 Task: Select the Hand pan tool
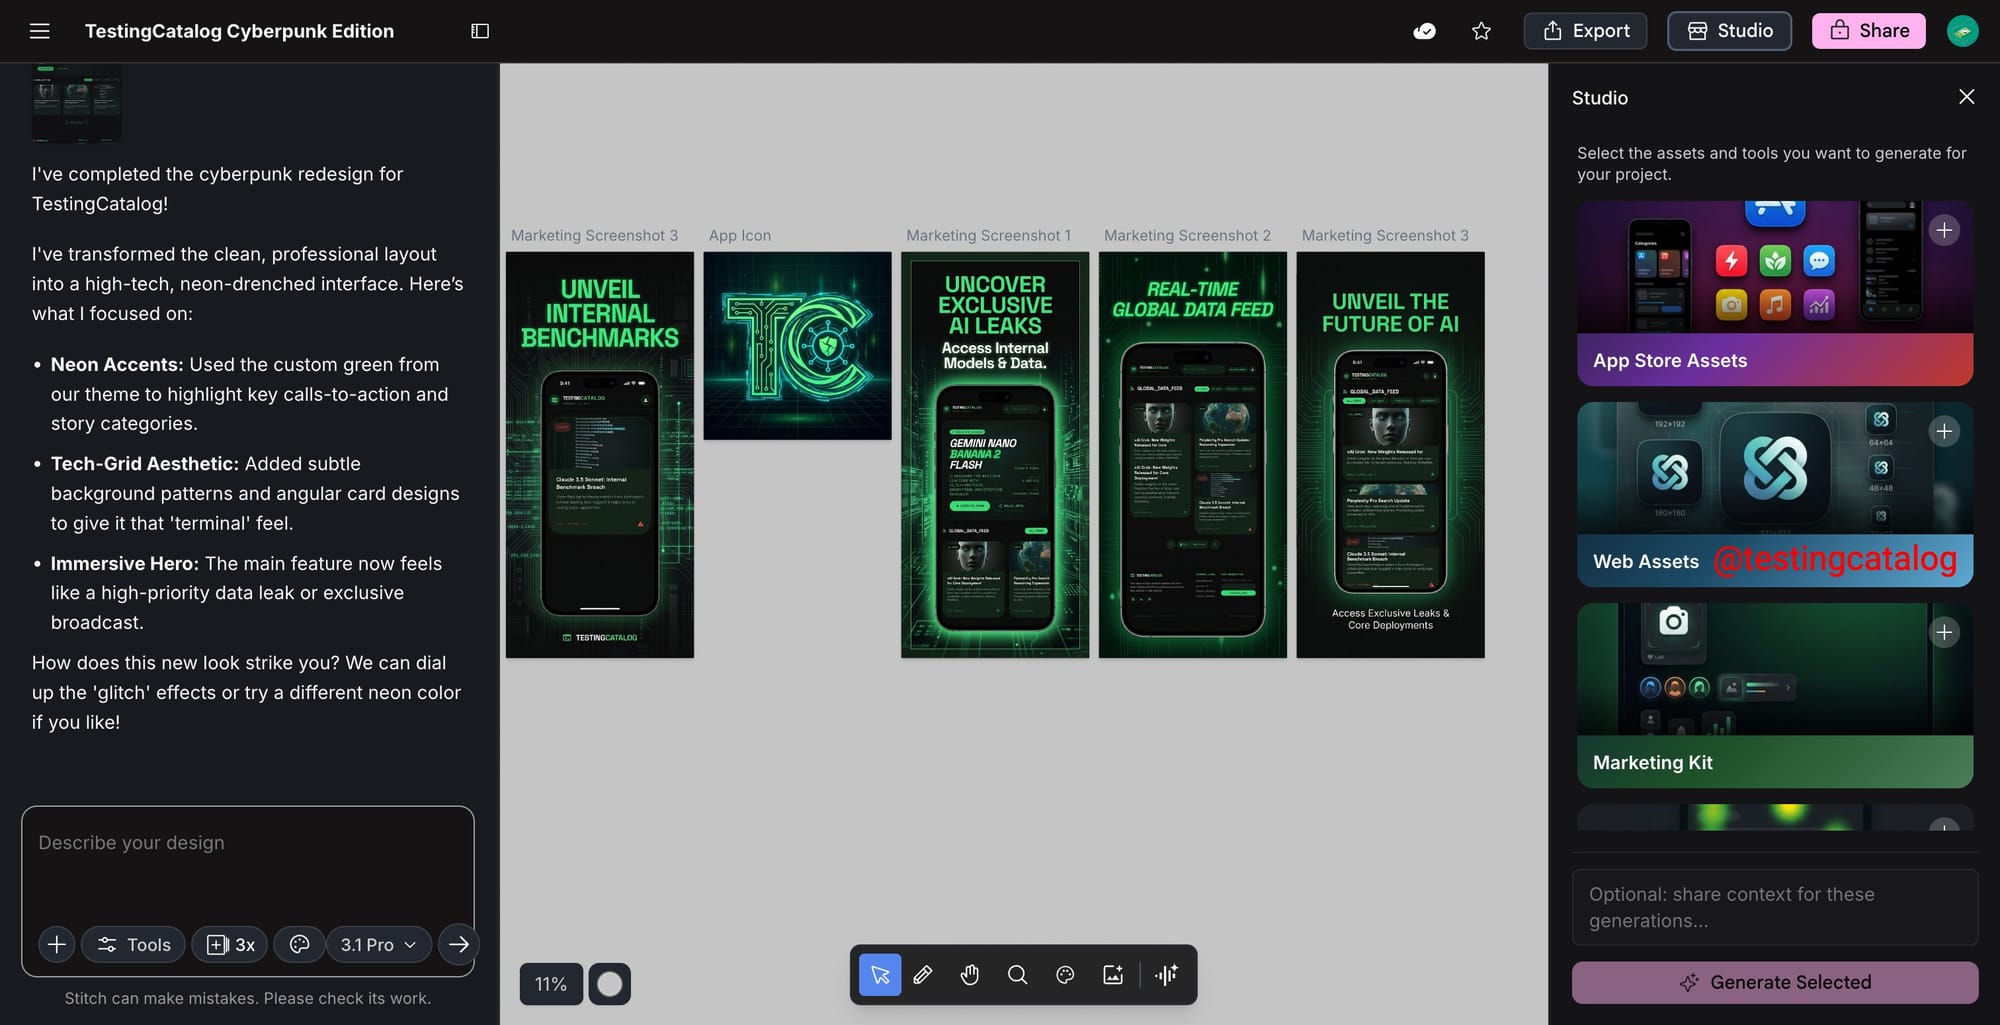(970, 975)
